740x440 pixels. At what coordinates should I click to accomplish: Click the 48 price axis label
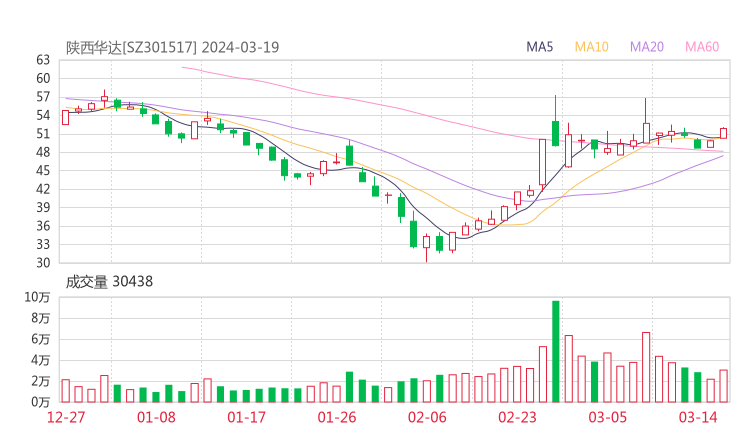point(43,152)
